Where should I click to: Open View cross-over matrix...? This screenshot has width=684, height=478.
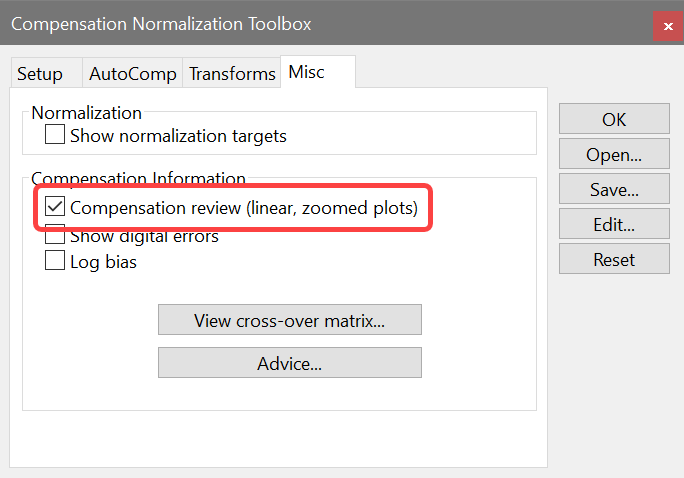(289, 320)
